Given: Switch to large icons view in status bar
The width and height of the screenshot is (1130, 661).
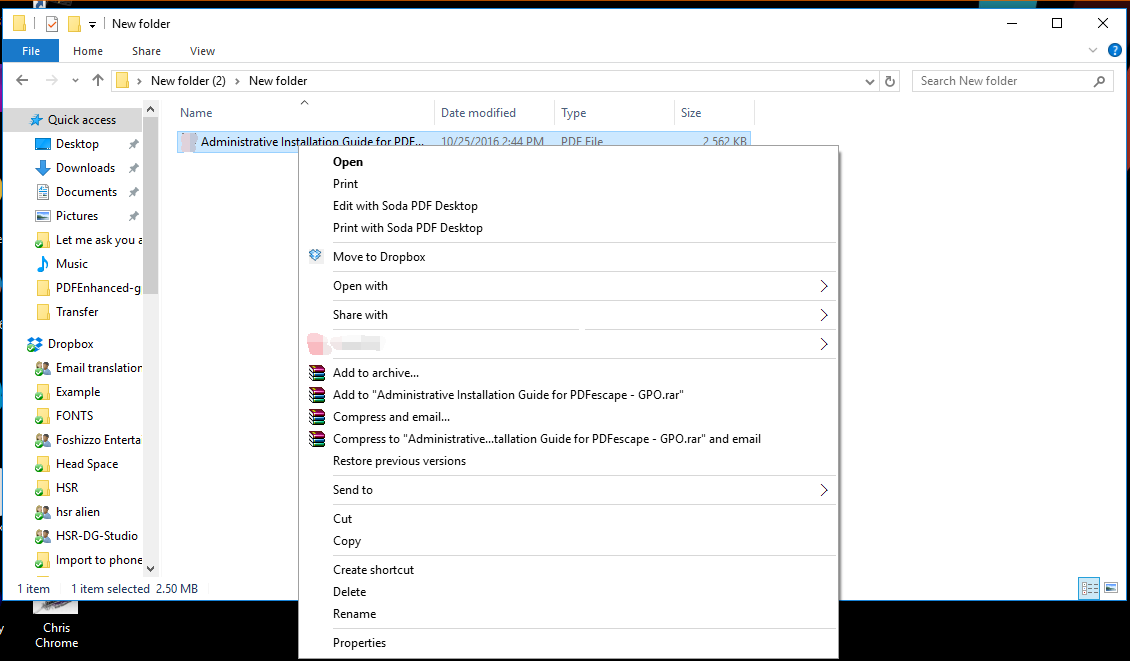Looking at the screenshot, I should pyautogui.click(x=1111, y=588).
